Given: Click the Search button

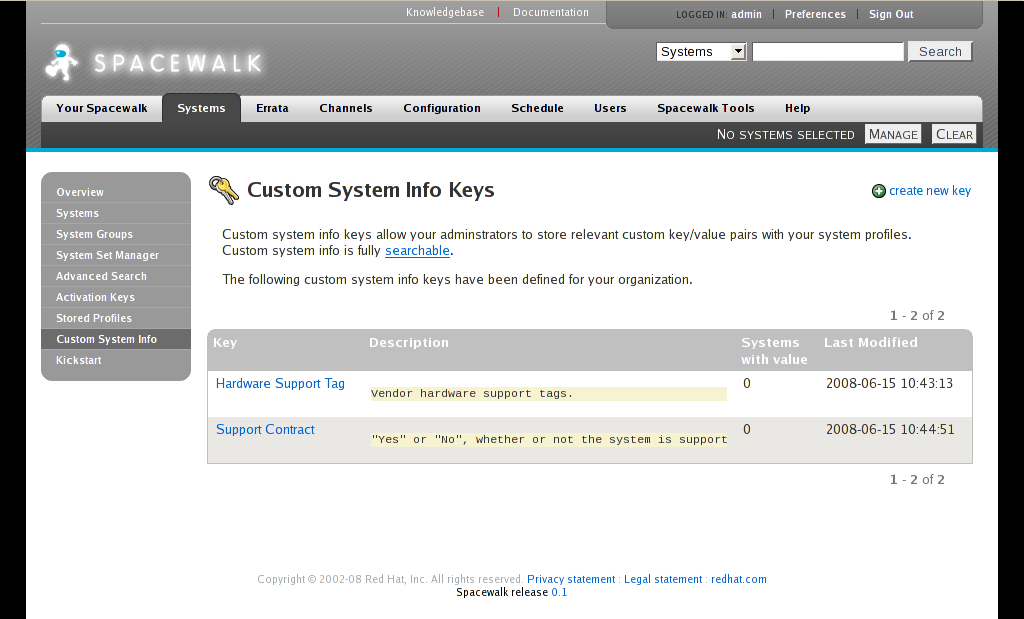Looking at the screenshot, I should [x=940, y=52].
